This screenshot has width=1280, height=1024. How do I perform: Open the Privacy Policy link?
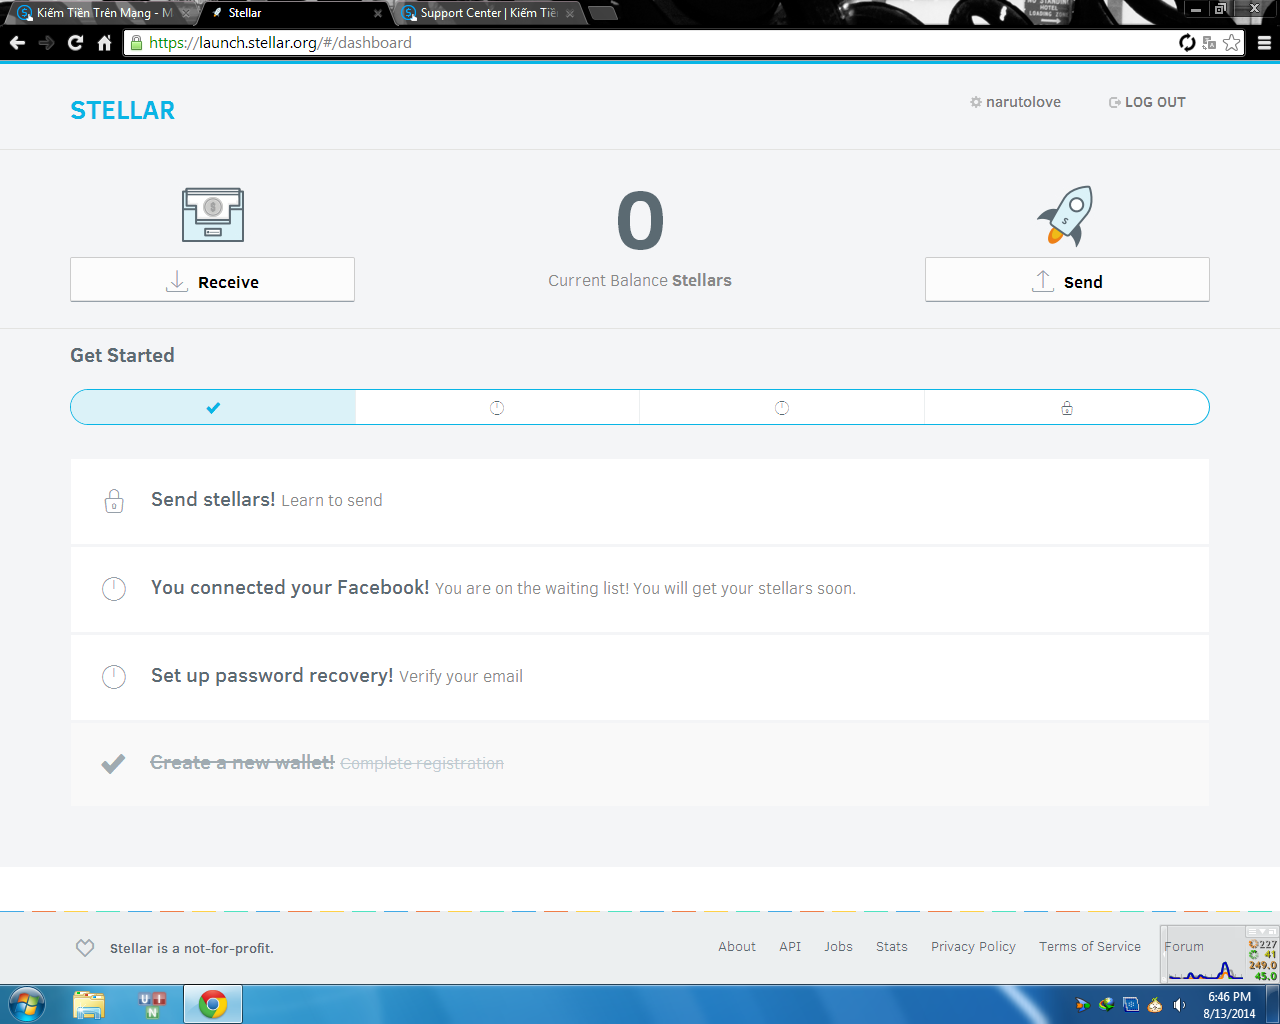pos(973,946)
